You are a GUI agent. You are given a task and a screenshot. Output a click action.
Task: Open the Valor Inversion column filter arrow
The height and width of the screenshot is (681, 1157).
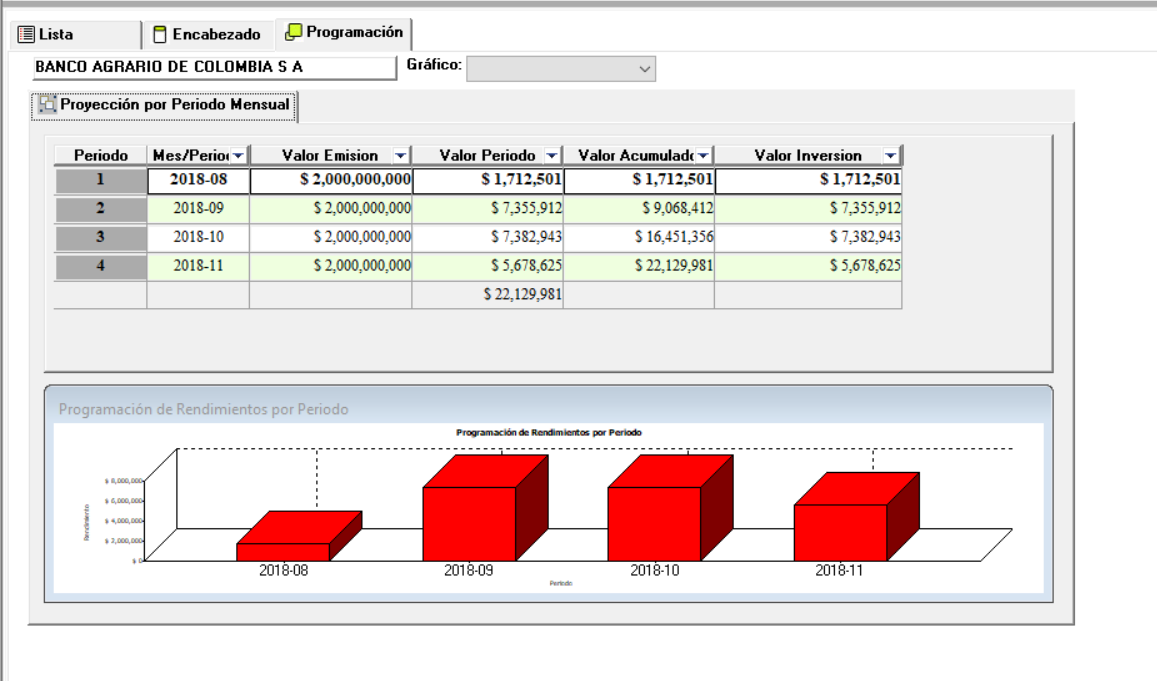pos(890,156)
